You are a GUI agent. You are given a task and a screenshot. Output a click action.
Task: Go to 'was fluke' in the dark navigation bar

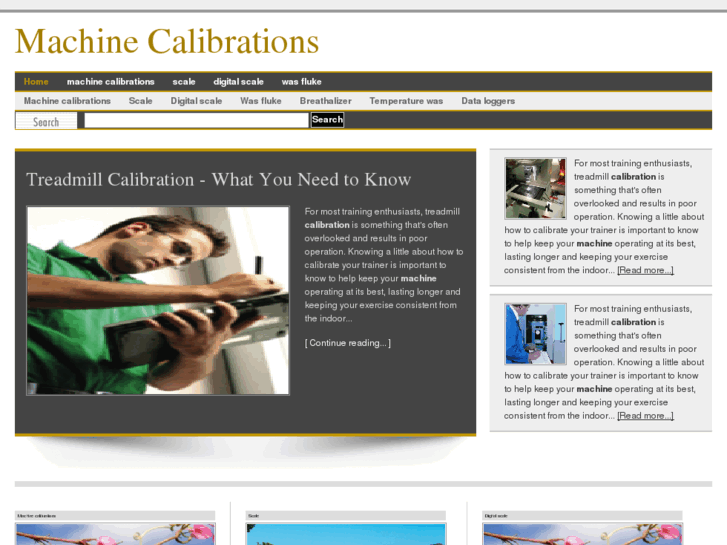tap(301, 82)
